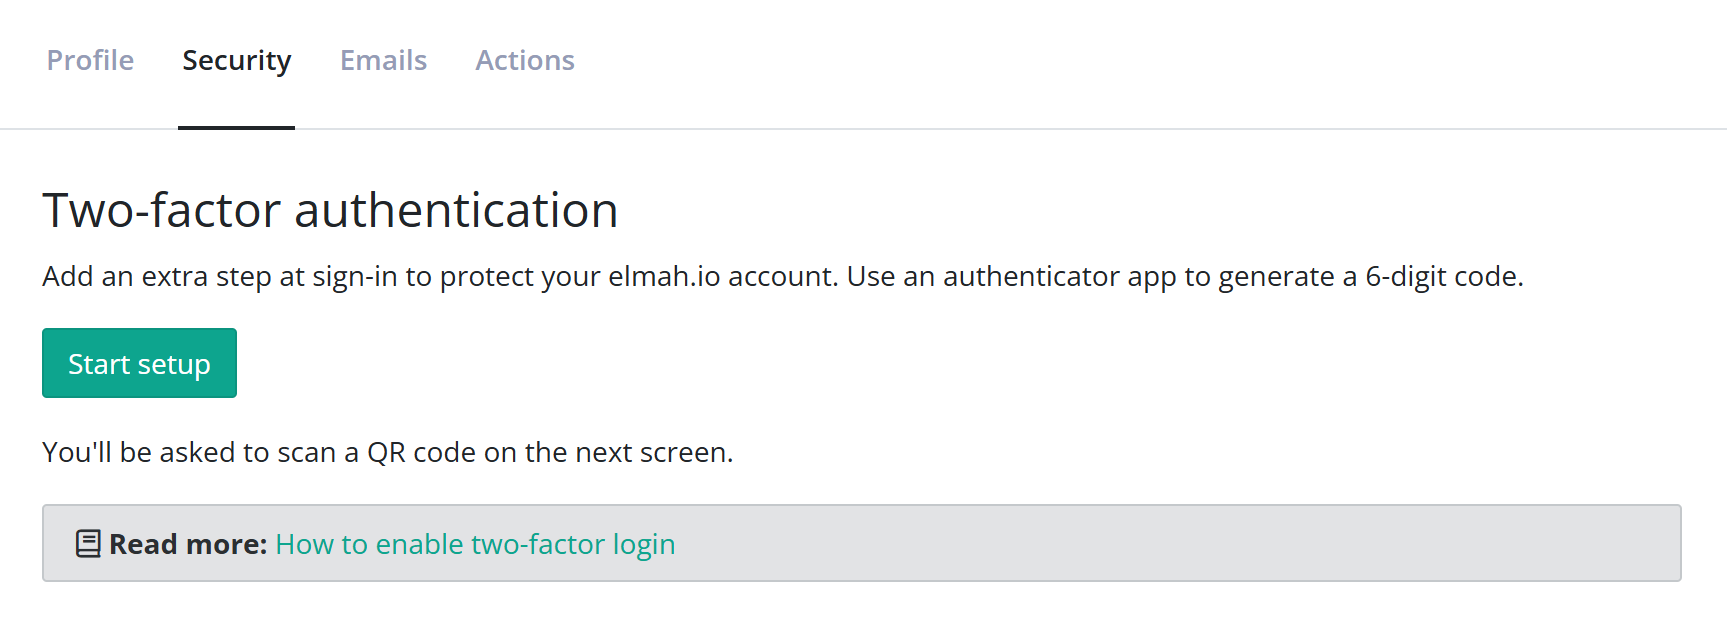Image resolution: width=1727 pixels, height=635 pixels.
Task: Open the two-factor login help link
Action: 475,544
